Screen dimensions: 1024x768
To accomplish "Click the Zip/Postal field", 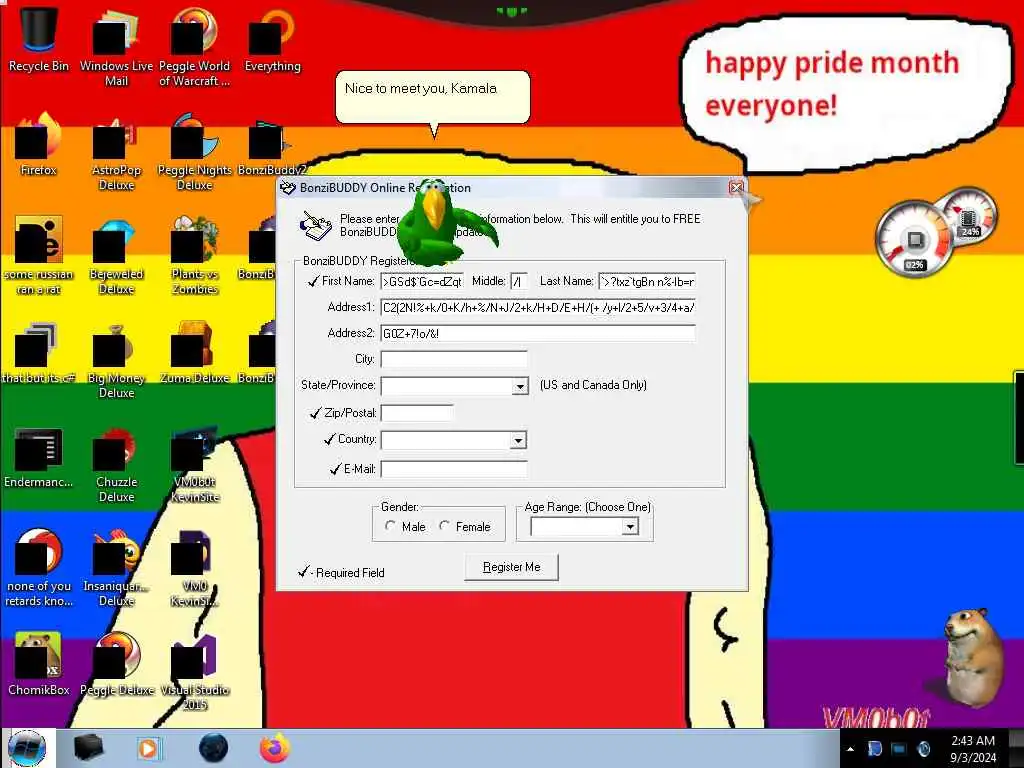I will pyautogui.click(x=417, y=413).
